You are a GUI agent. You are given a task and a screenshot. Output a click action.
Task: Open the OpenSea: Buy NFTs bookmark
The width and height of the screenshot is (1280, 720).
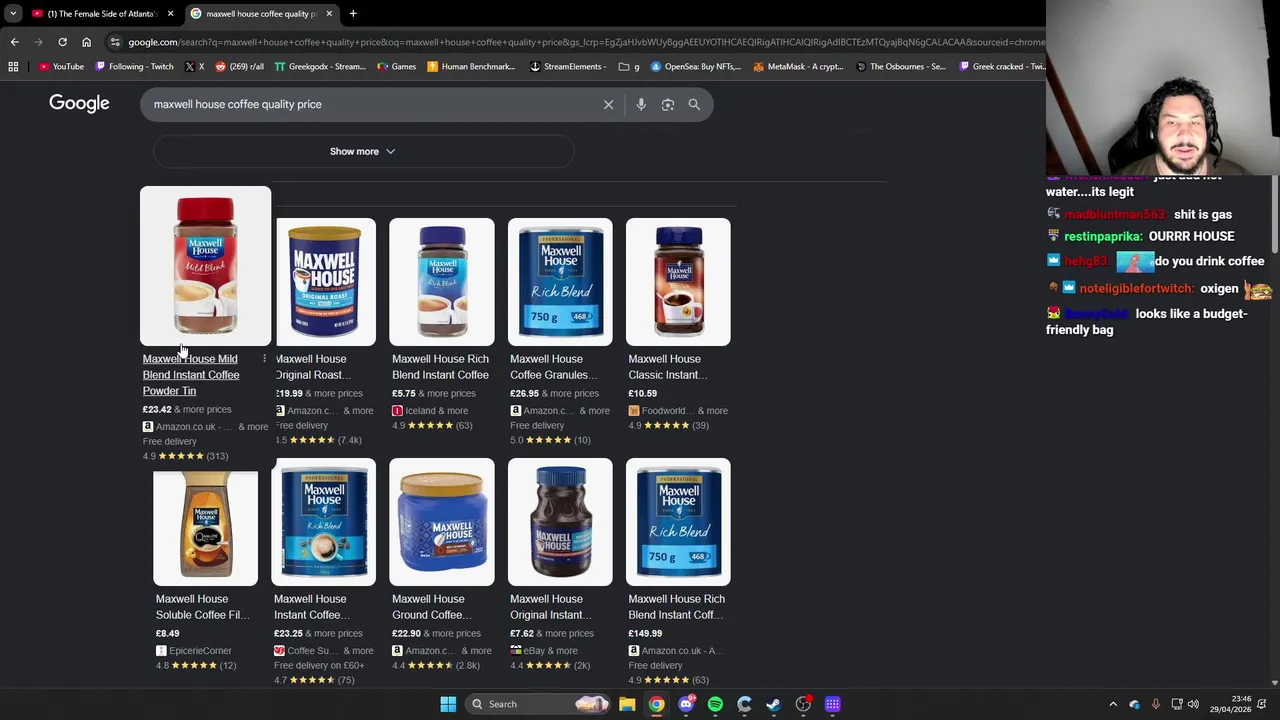[x=696, y=67]
